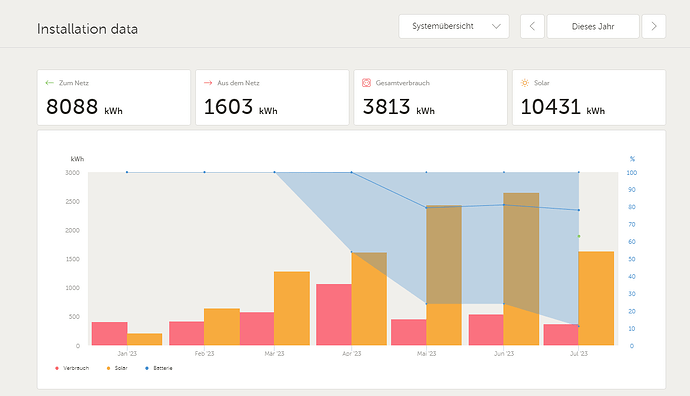Click the Feb '23 axis label

(x=204, y=353)
